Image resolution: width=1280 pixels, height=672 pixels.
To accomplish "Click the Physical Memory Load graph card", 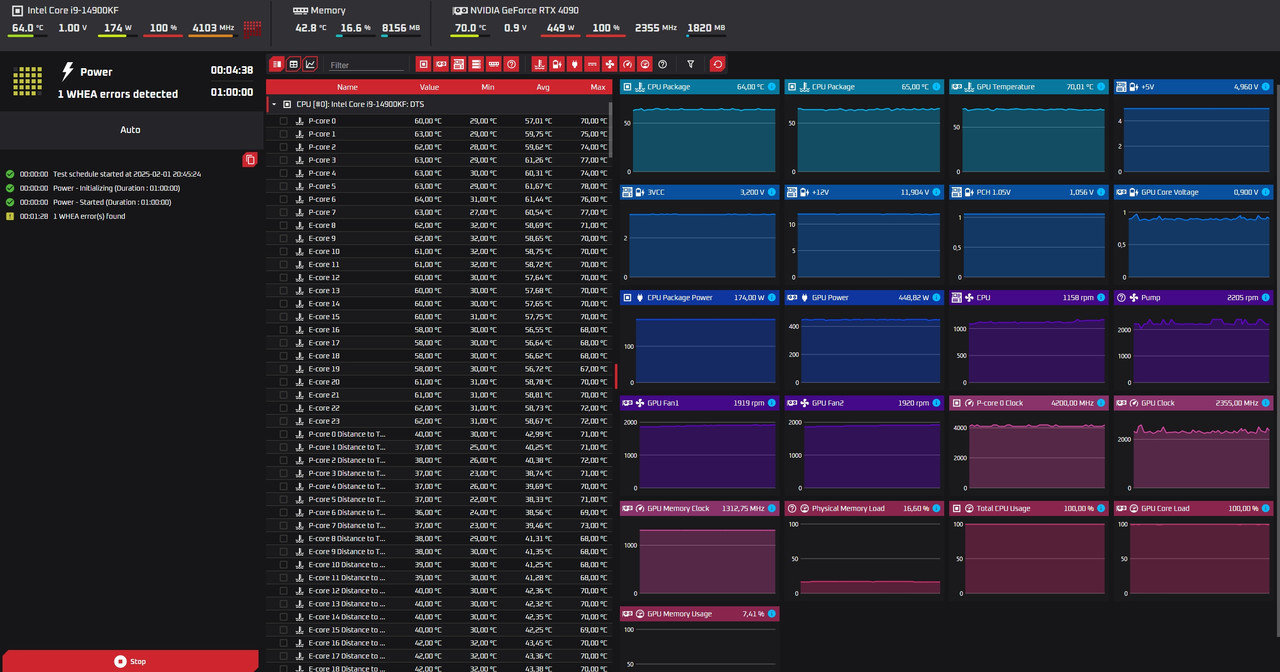I will (862, 550).
